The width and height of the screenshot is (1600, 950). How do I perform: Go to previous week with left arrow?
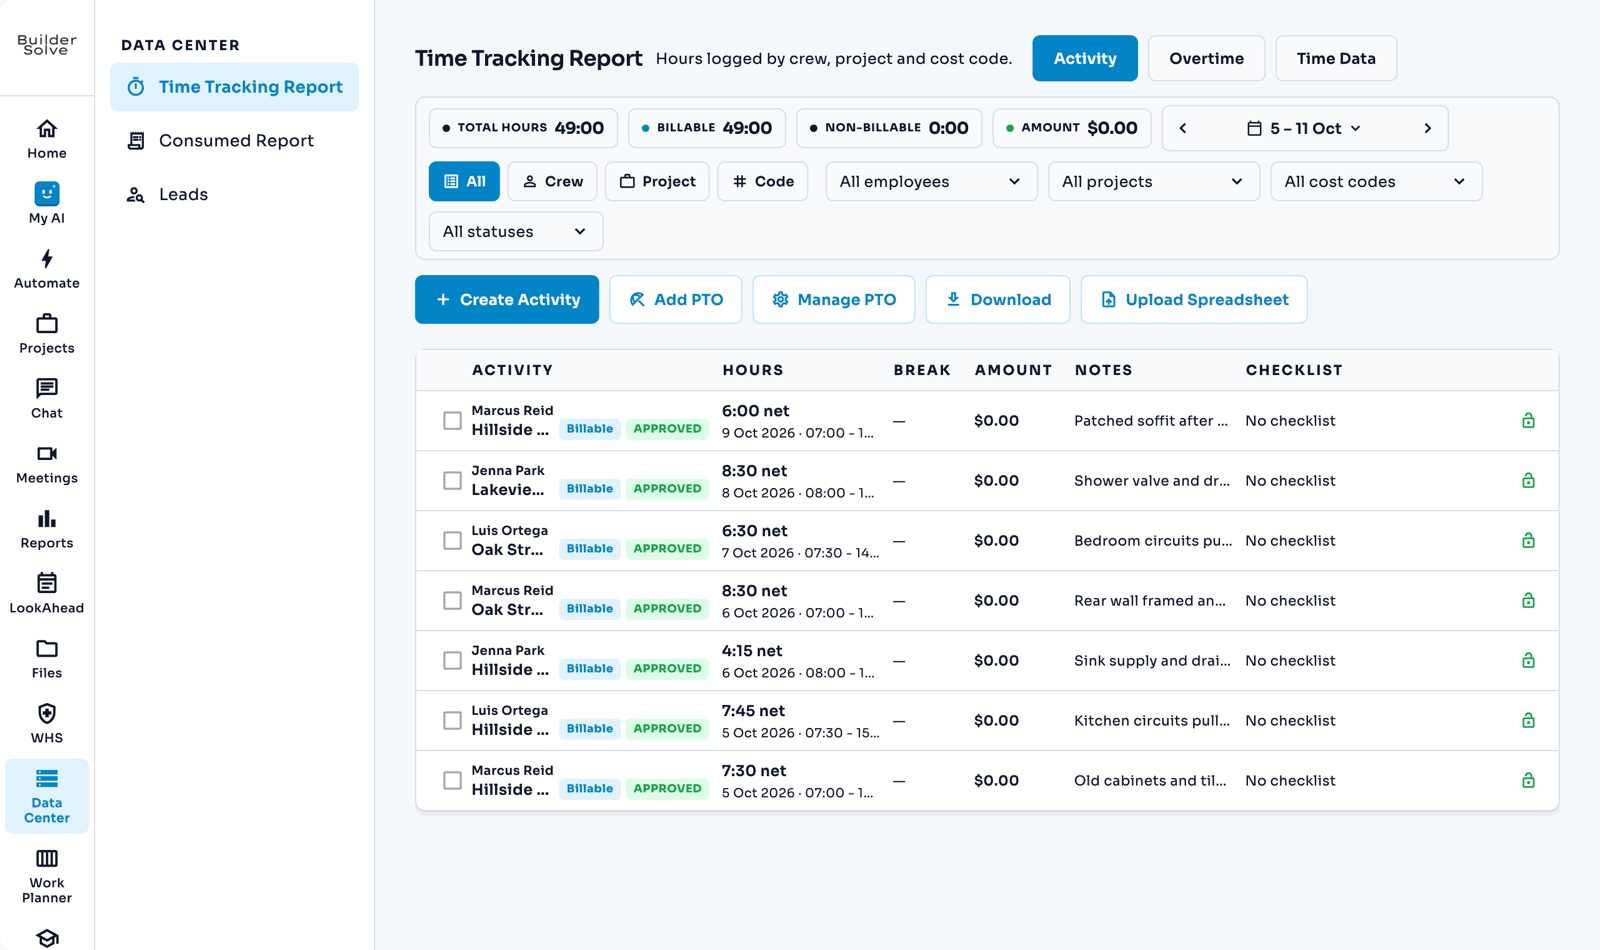(x=1183, y=128)
